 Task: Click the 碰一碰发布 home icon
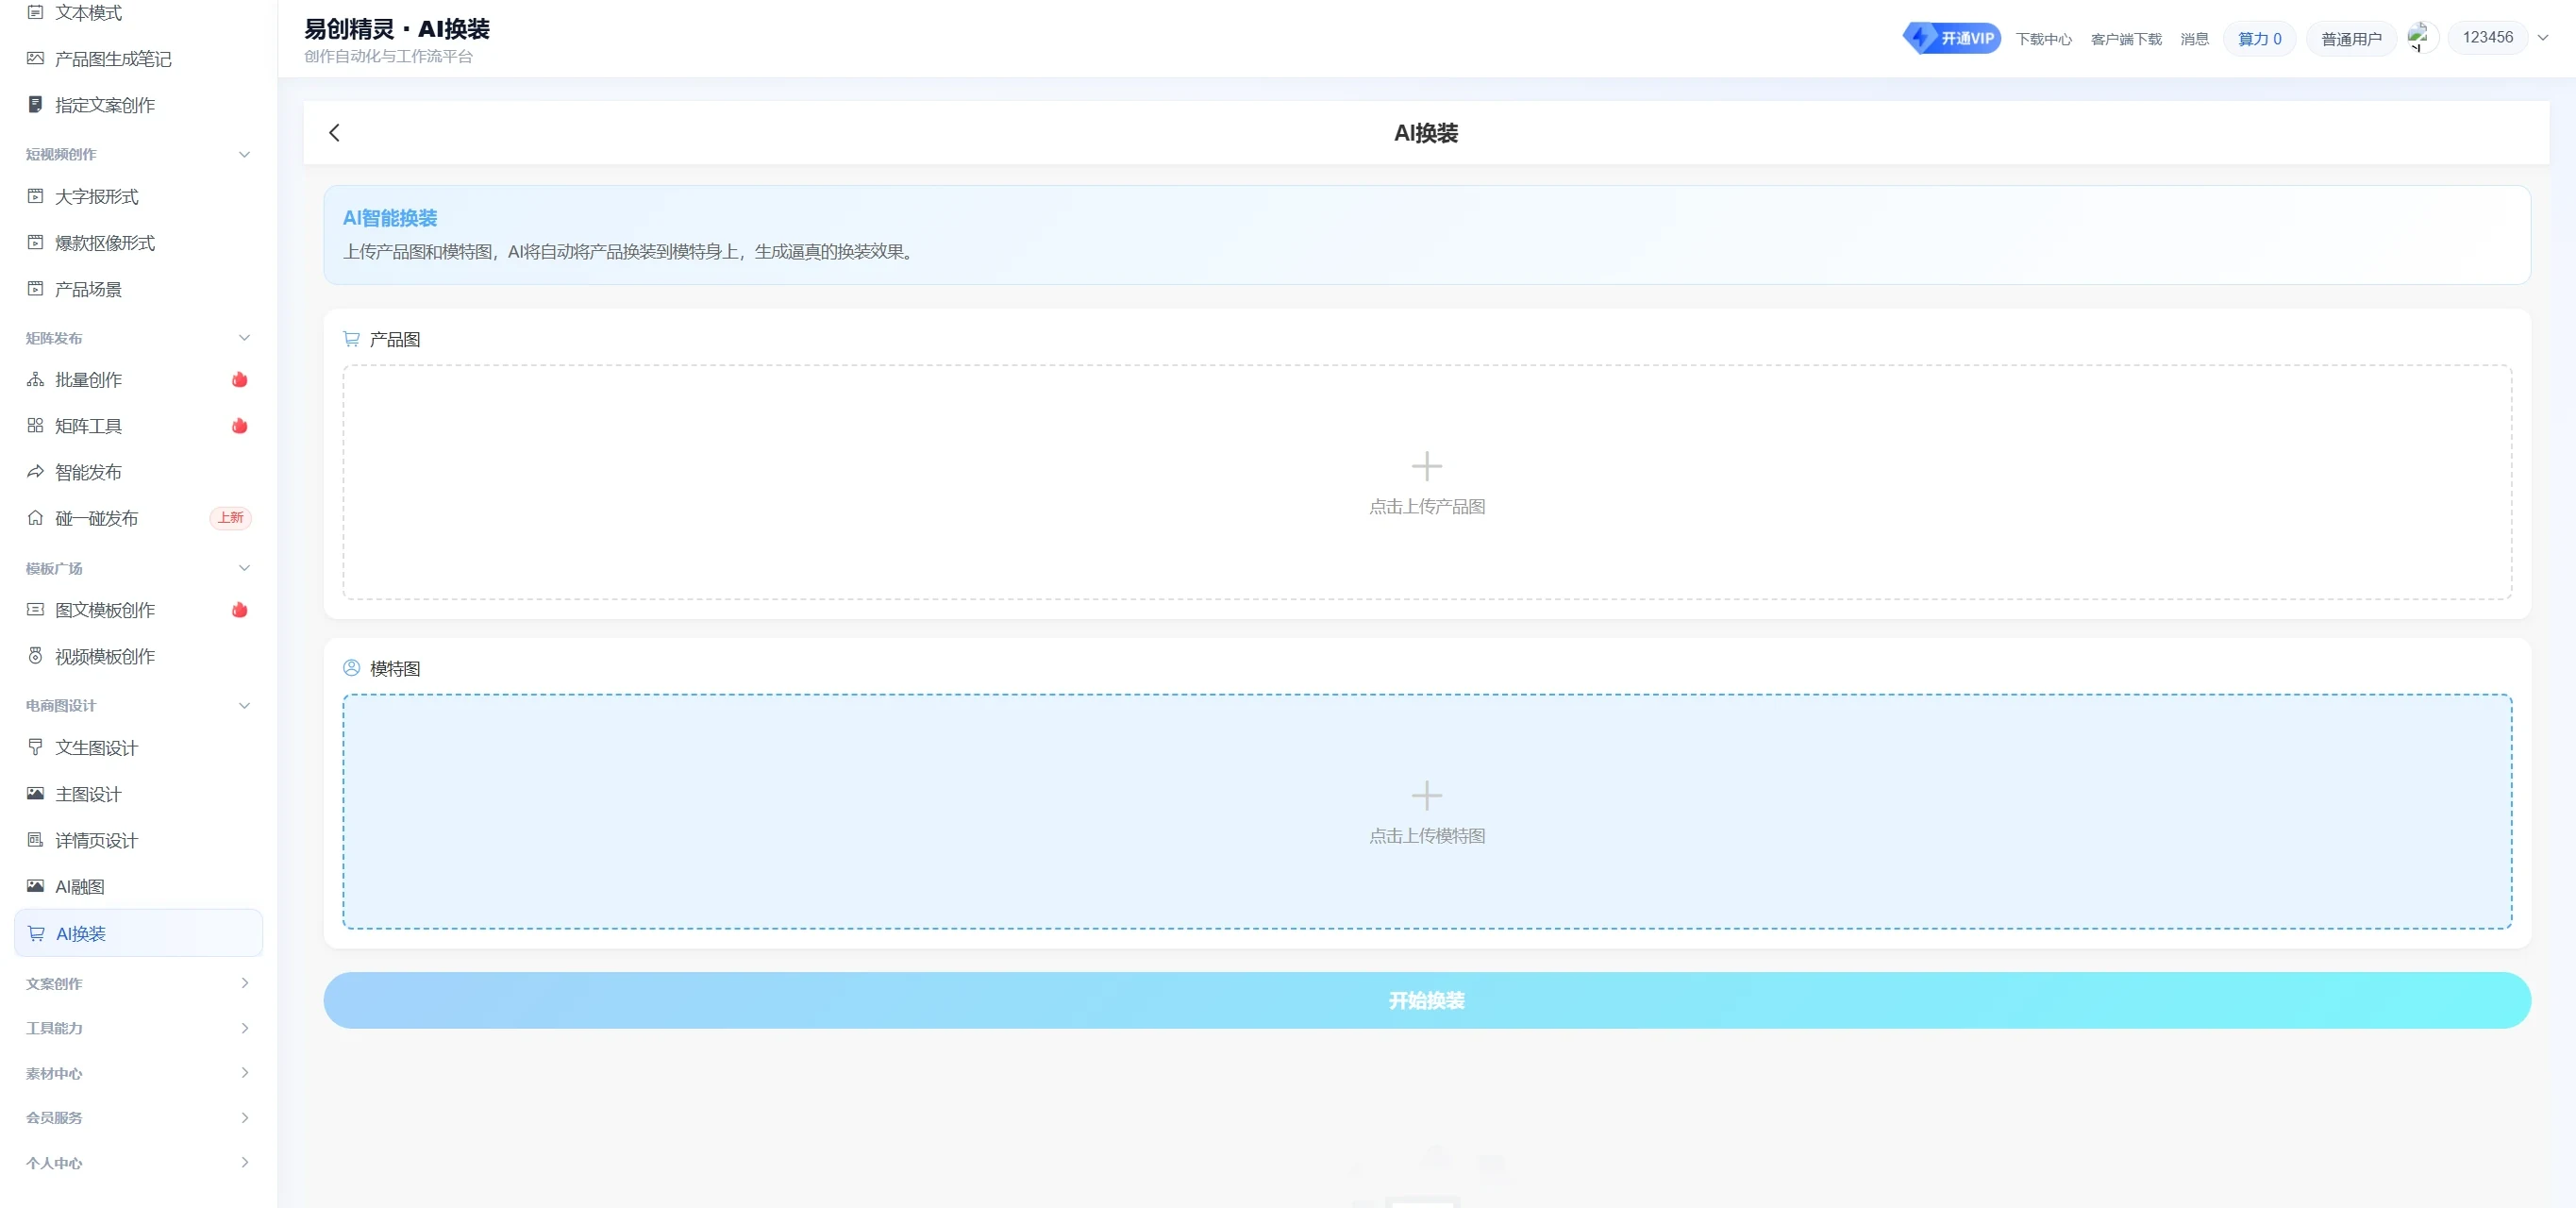pos(35,518)
